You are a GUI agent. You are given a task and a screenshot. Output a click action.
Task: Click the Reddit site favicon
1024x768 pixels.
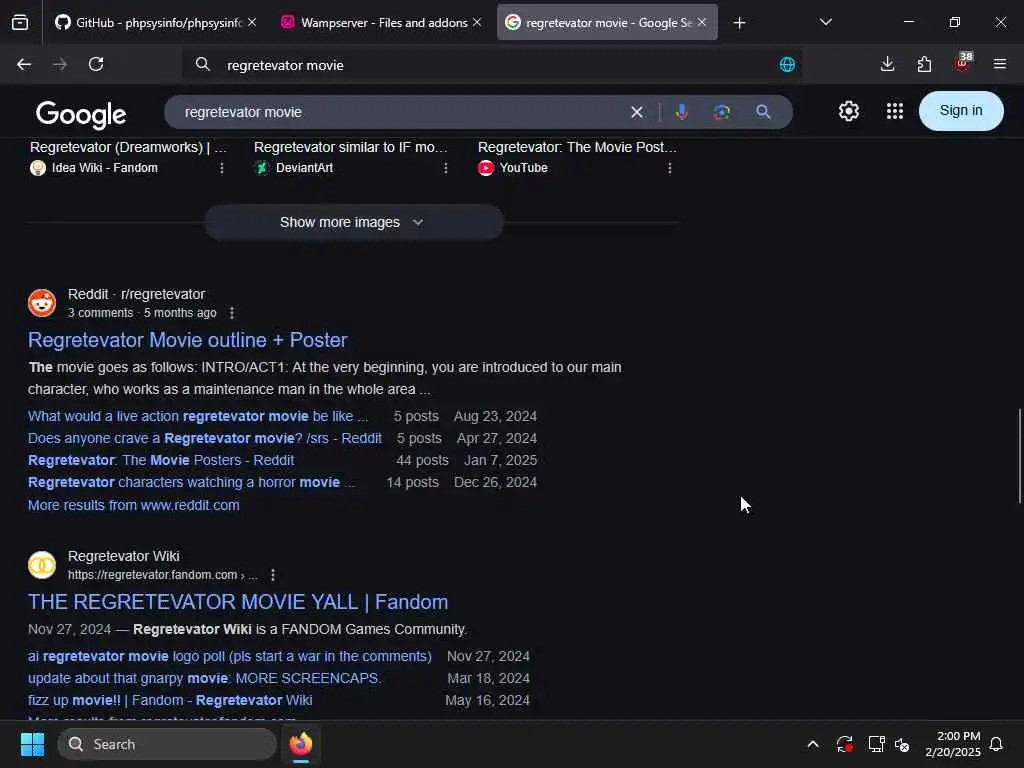click(42, 303)
